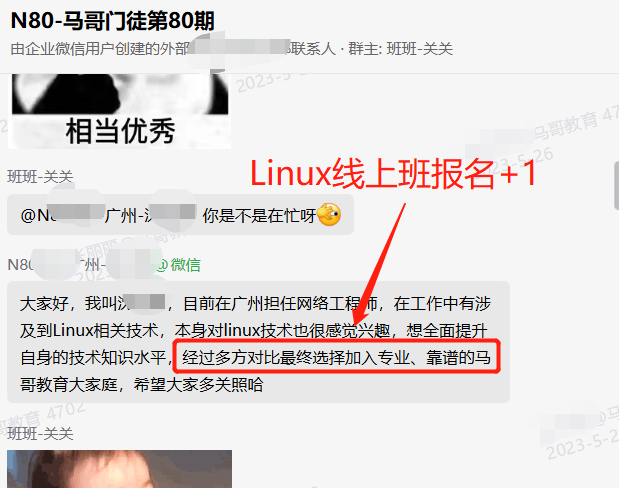Click the subtitle 由企业微信用户创建的外部 text

[100, 49]
